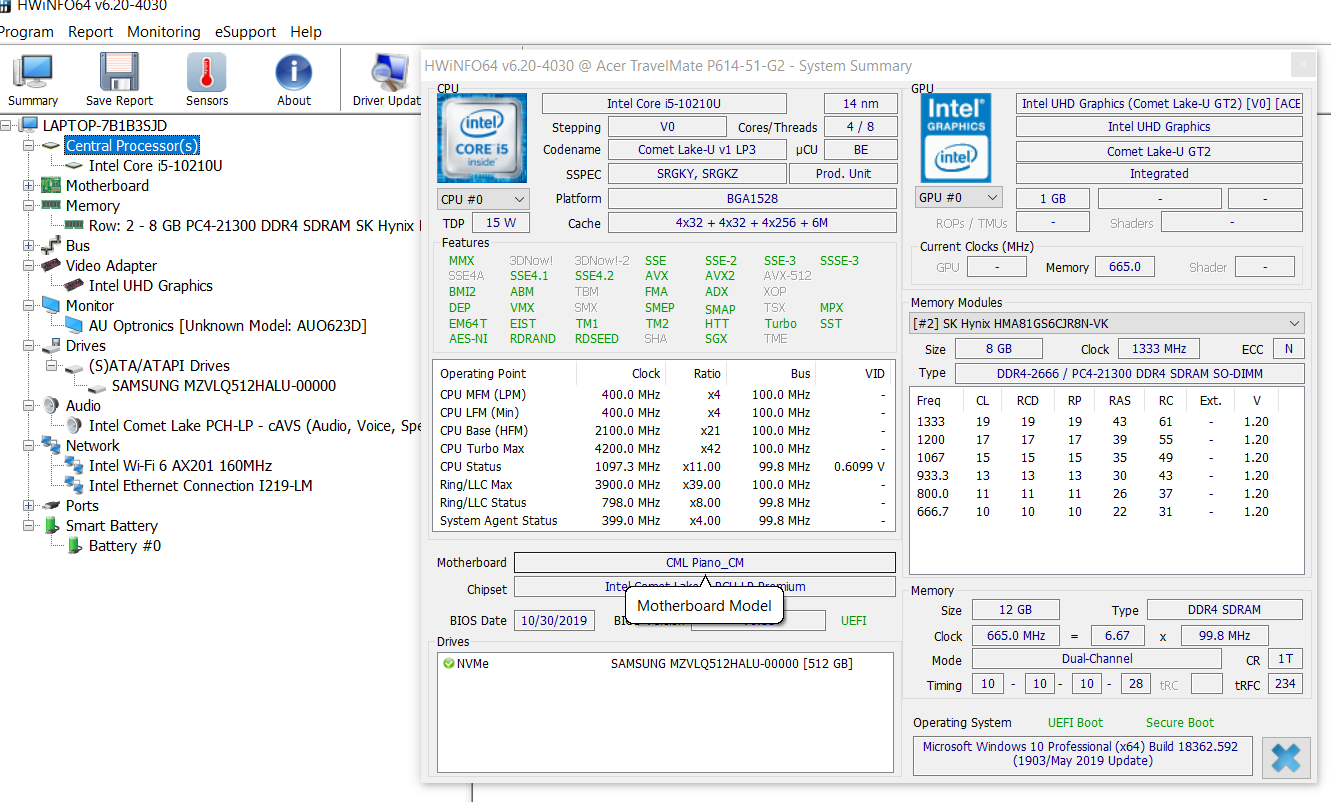Select Intel Ethernet Connection I219-LM
Image resolution: width=1331 pixels, height=802 pixels.
coord(200,486)
